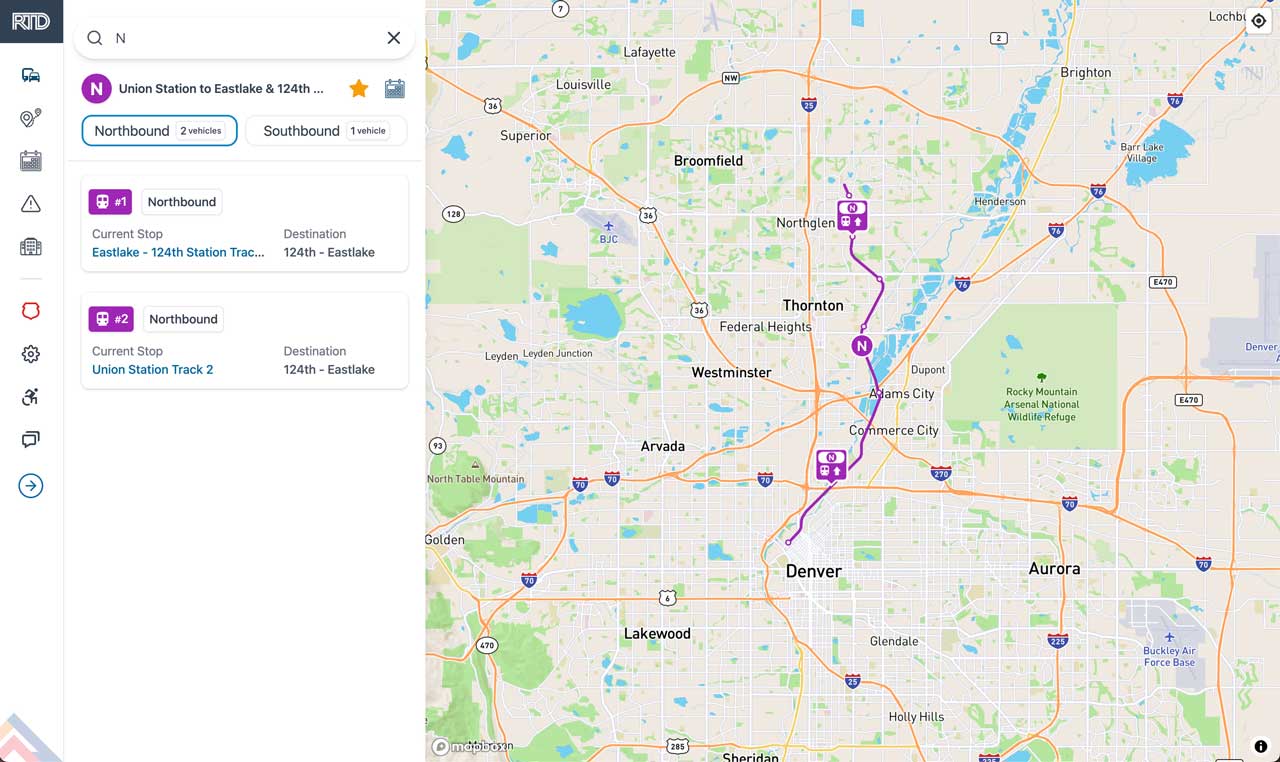This screenshot has height=762, width=1280.
Task: Click the Aurora label on the map
Action: (1054, 568)
